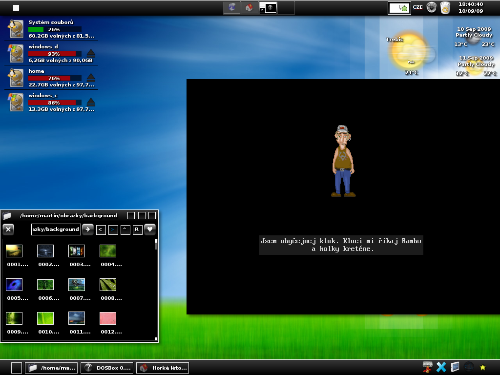
Task: Switch to /home/ma... taskbar entry
Action: [x=52, y=368]
